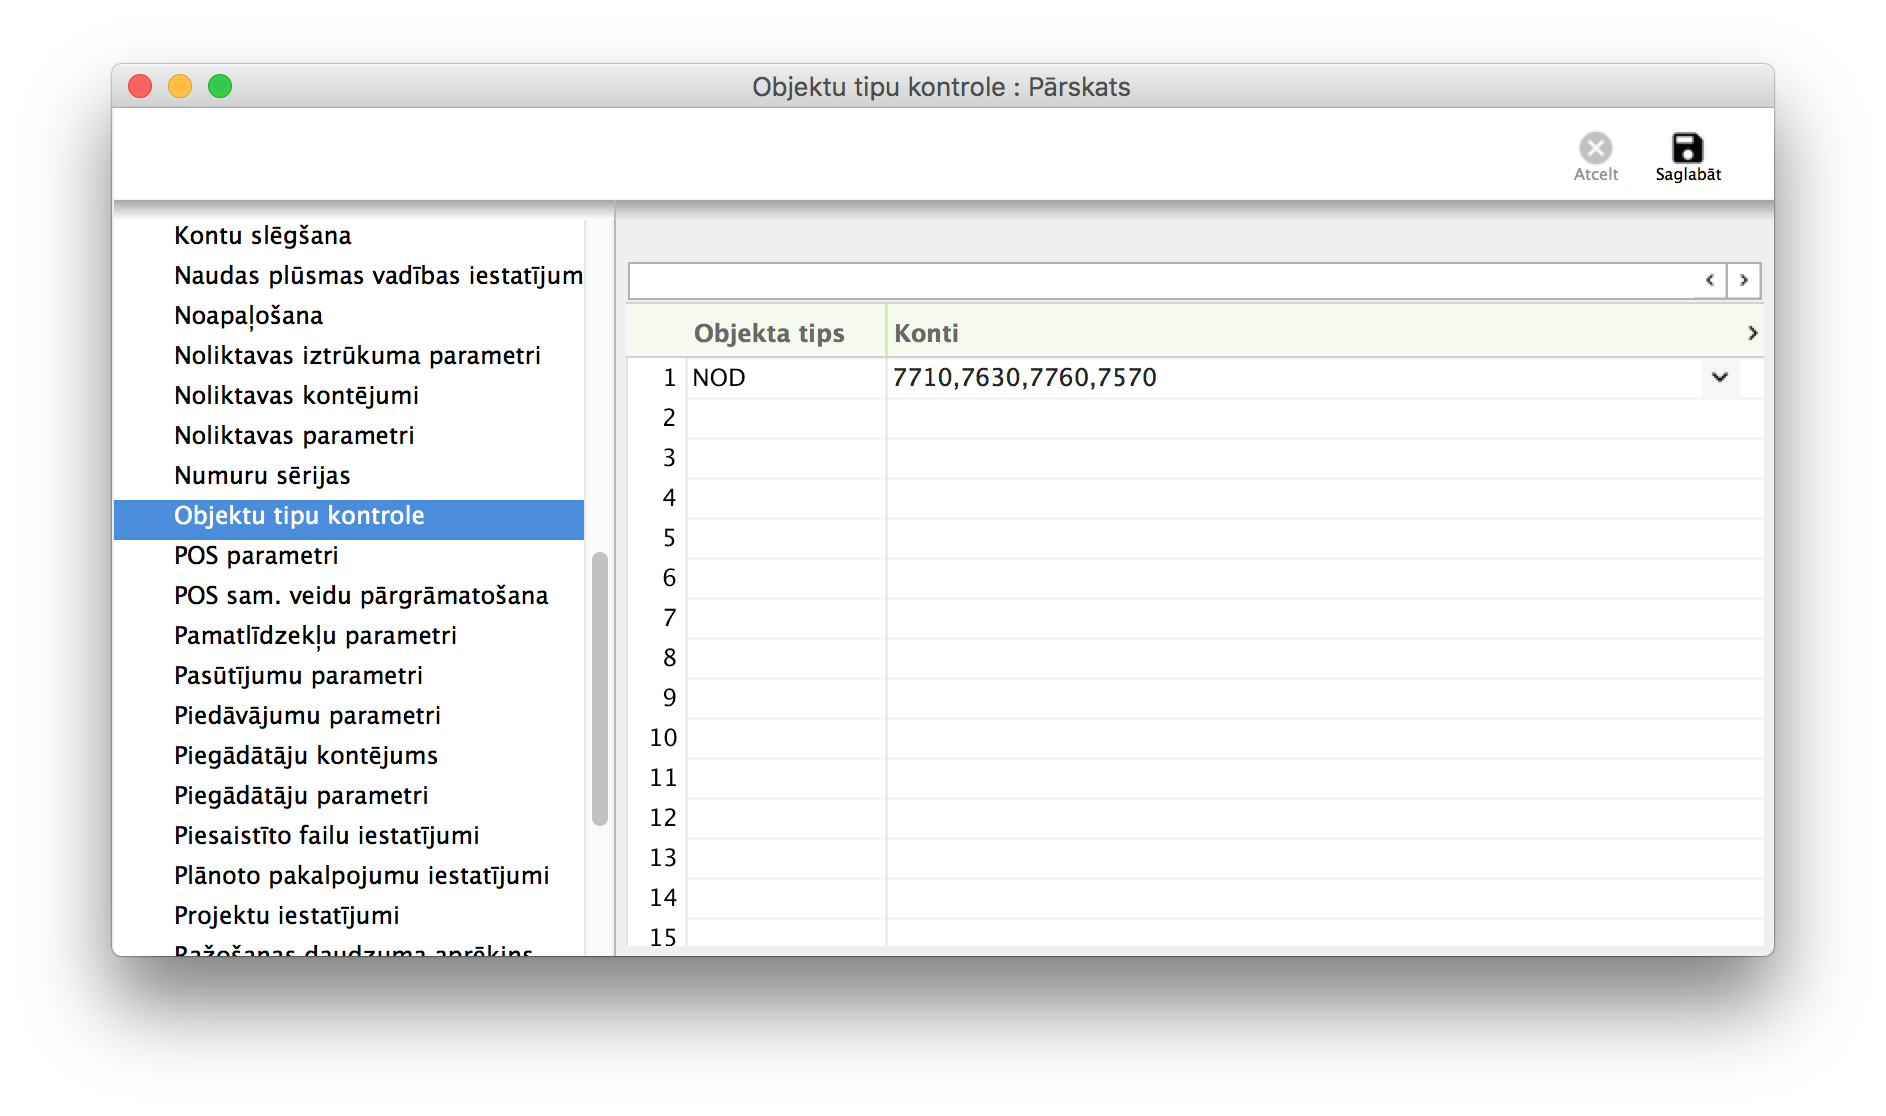Click the settings list scrollbar
Viewport: 1886px width, 1116px height.
tap(600, 689)
